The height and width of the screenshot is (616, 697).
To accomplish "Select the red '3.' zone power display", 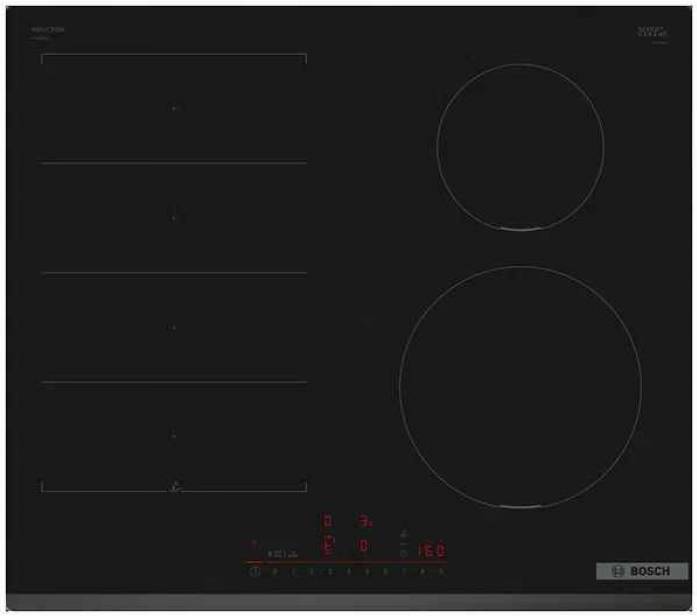I will coord(365,522).
